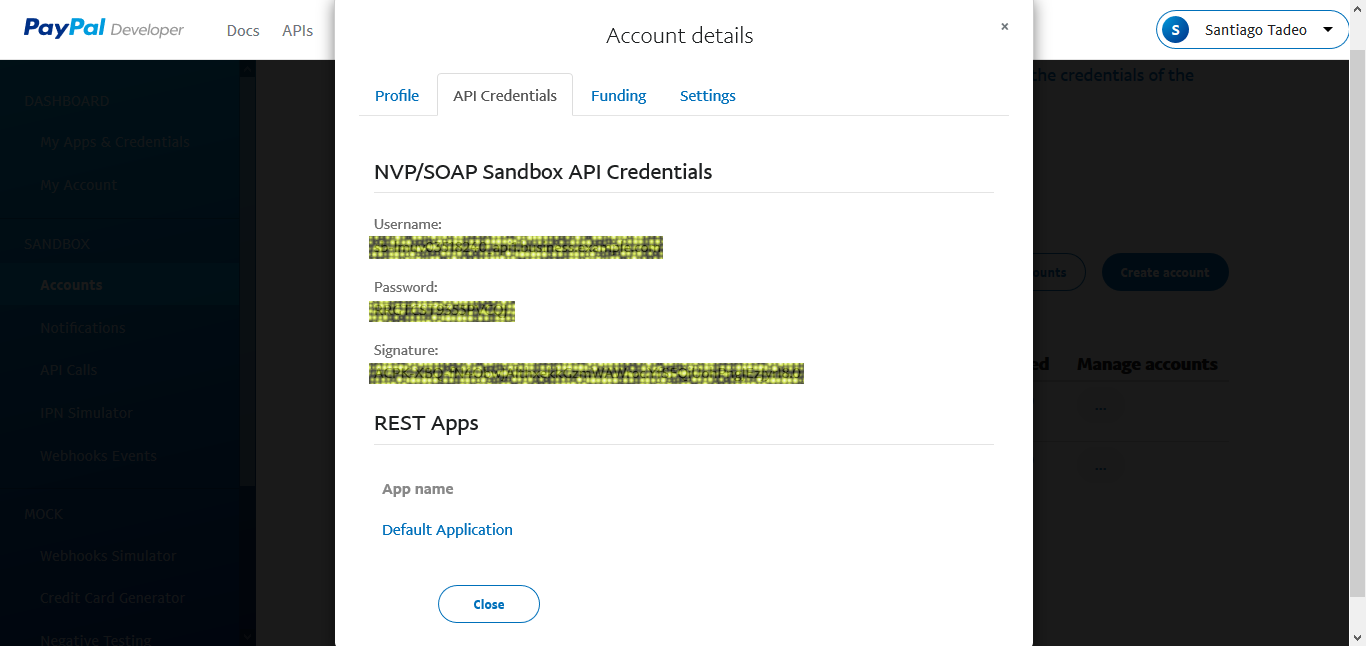Open the Default Application link
This screenshot has height=646, width=1366.
pyautogui.click(x=447, y=530)
